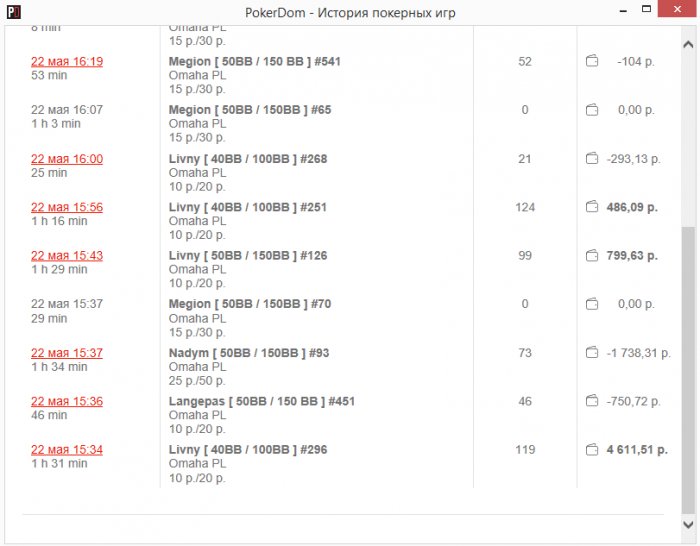This screenshot has height=546, width=700.
Task: Click hands count 21
Action: pyautogui.click(x=525, y=159)
